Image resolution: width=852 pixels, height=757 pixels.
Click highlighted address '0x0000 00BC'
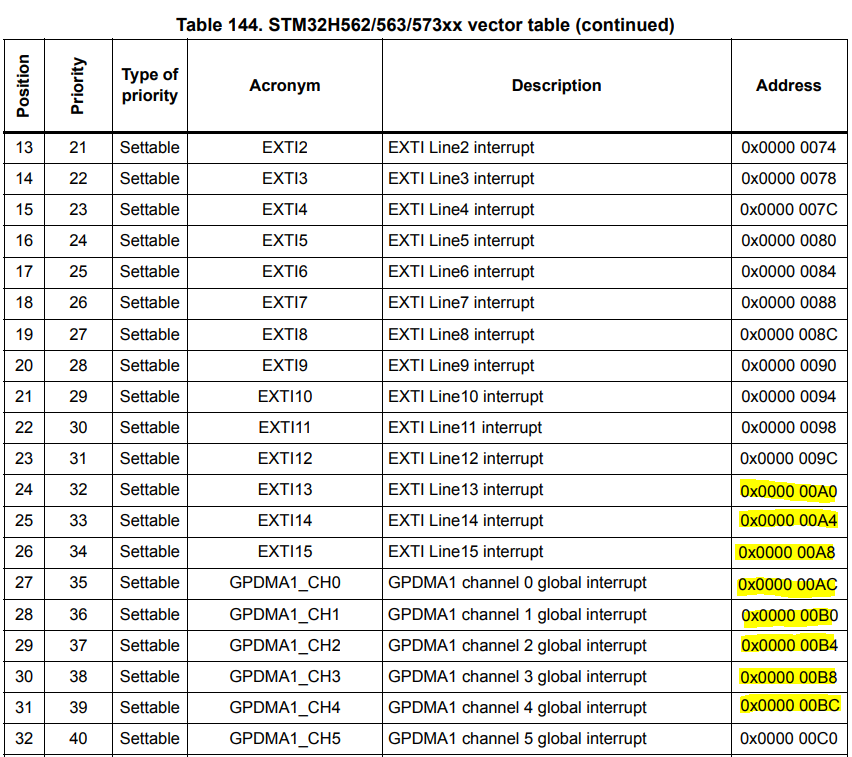(790, 705)
